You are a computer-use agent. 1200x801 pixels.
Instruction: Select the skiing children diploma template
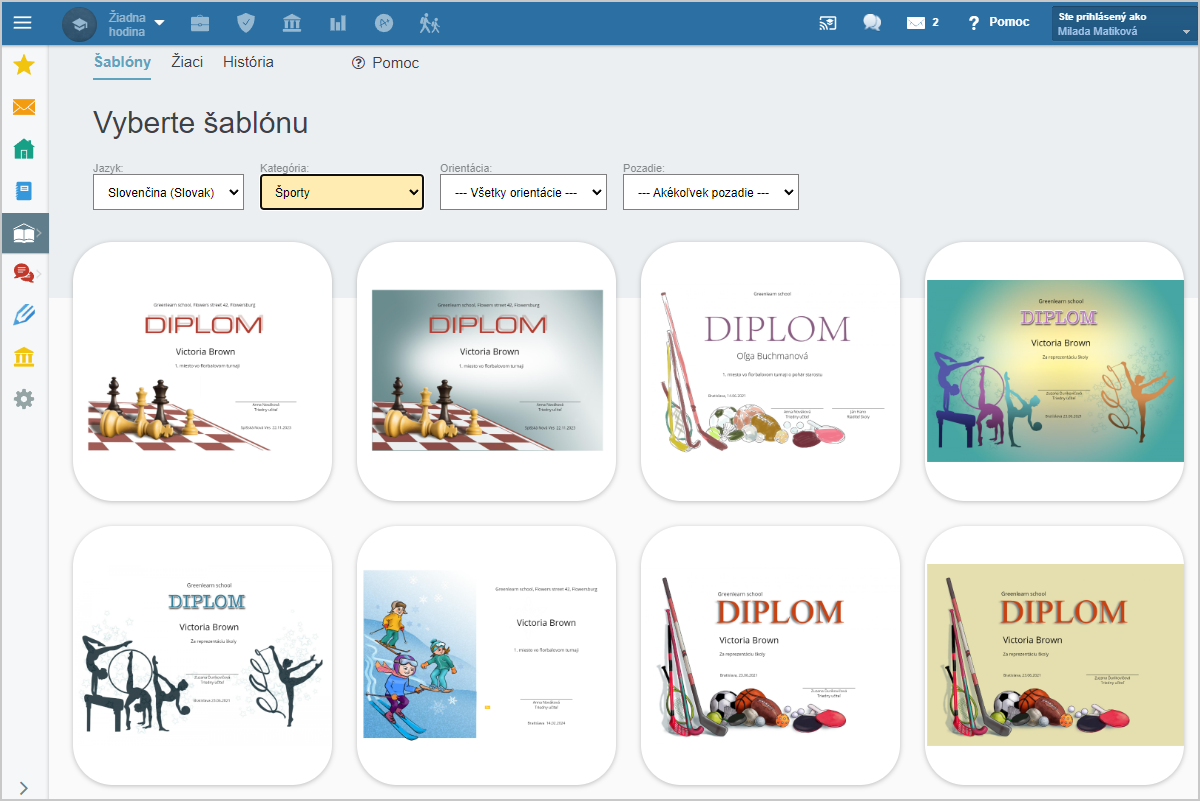[x=486, y=655]
